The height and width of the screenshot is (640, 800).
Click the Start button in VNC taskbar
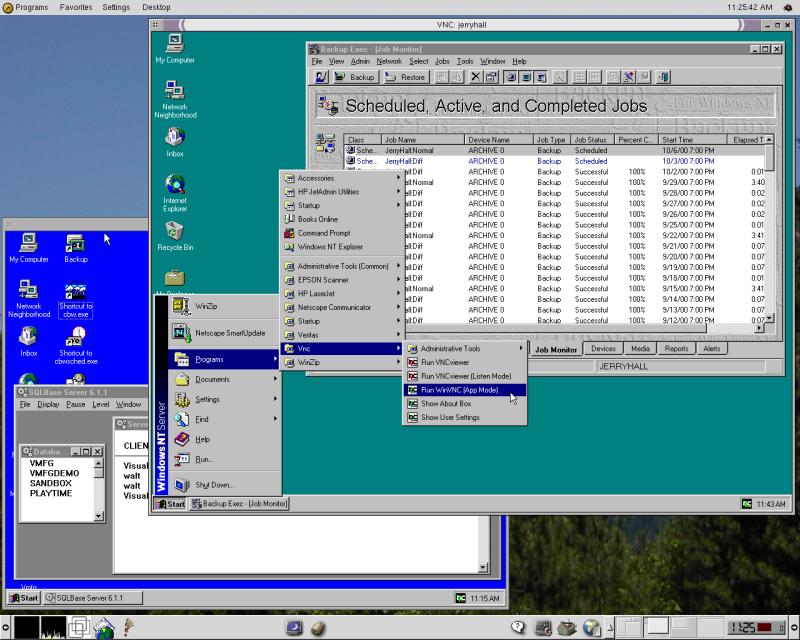(169, 503)
